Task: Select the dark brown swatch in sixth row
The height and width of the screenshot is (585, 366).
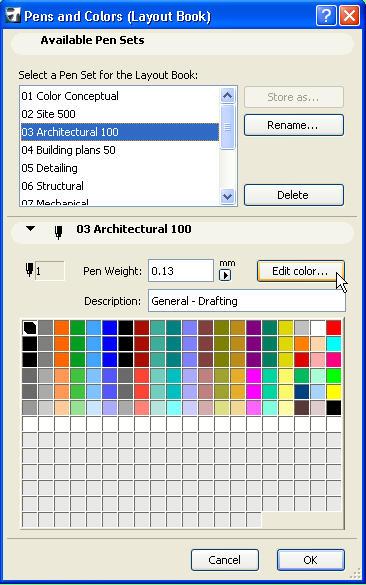Action: pyautogui.click(x=301, y=408)
